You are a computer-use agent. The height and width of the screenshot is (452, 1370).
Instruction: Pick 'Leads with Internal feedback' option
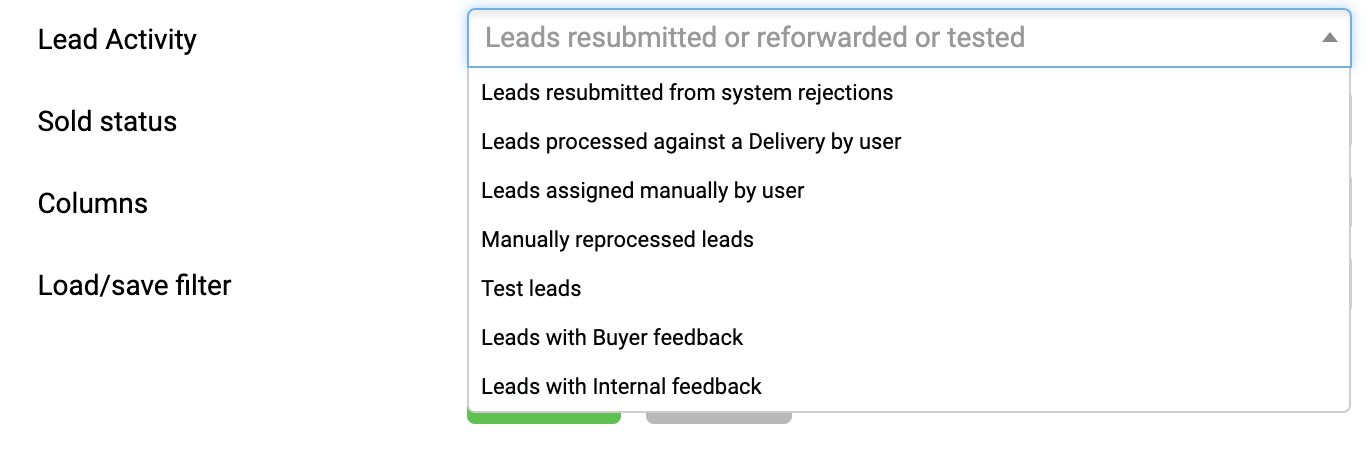(621, 387)
